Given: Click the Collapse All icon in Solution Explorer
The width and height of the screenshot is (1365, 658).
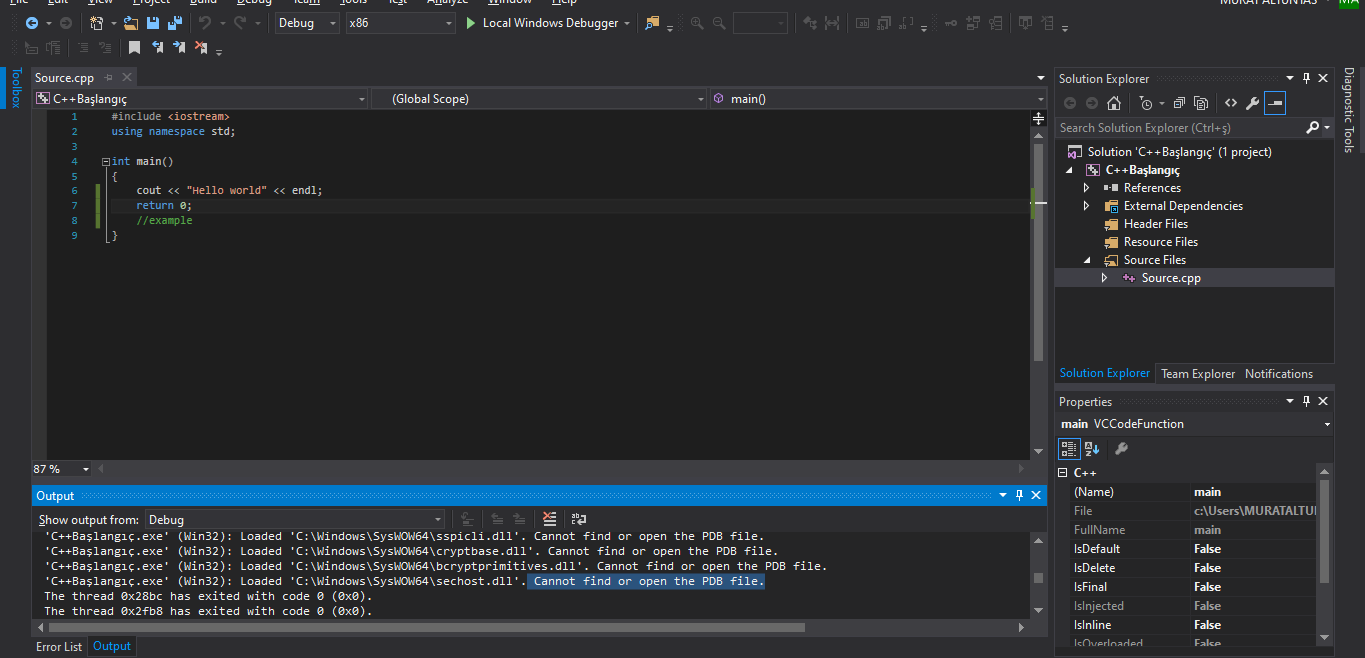Looking at the screenshot, I should pos(1179,103).
